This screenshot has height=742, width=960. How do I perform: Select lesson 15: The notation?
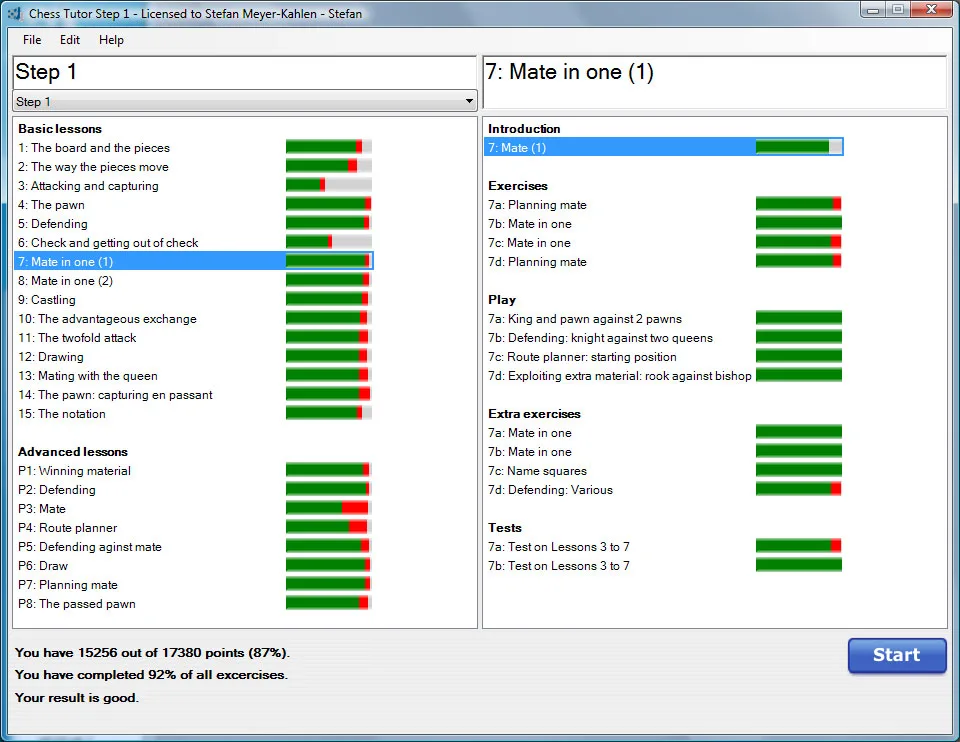62,413
